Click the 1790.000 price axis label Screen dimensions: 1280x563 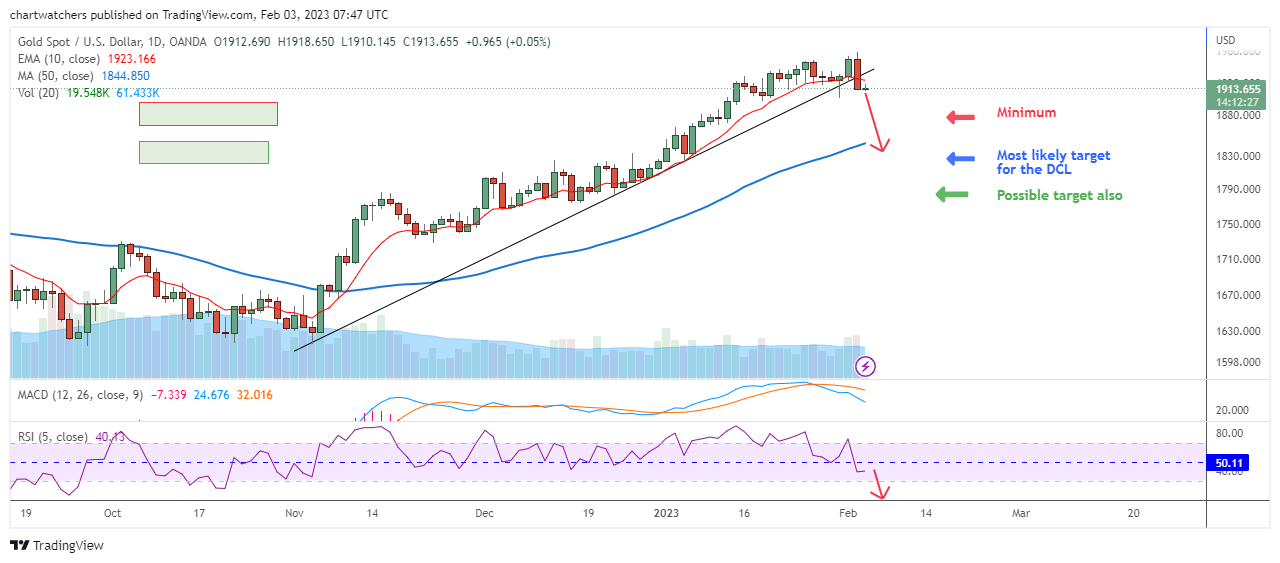[1237, 189]
